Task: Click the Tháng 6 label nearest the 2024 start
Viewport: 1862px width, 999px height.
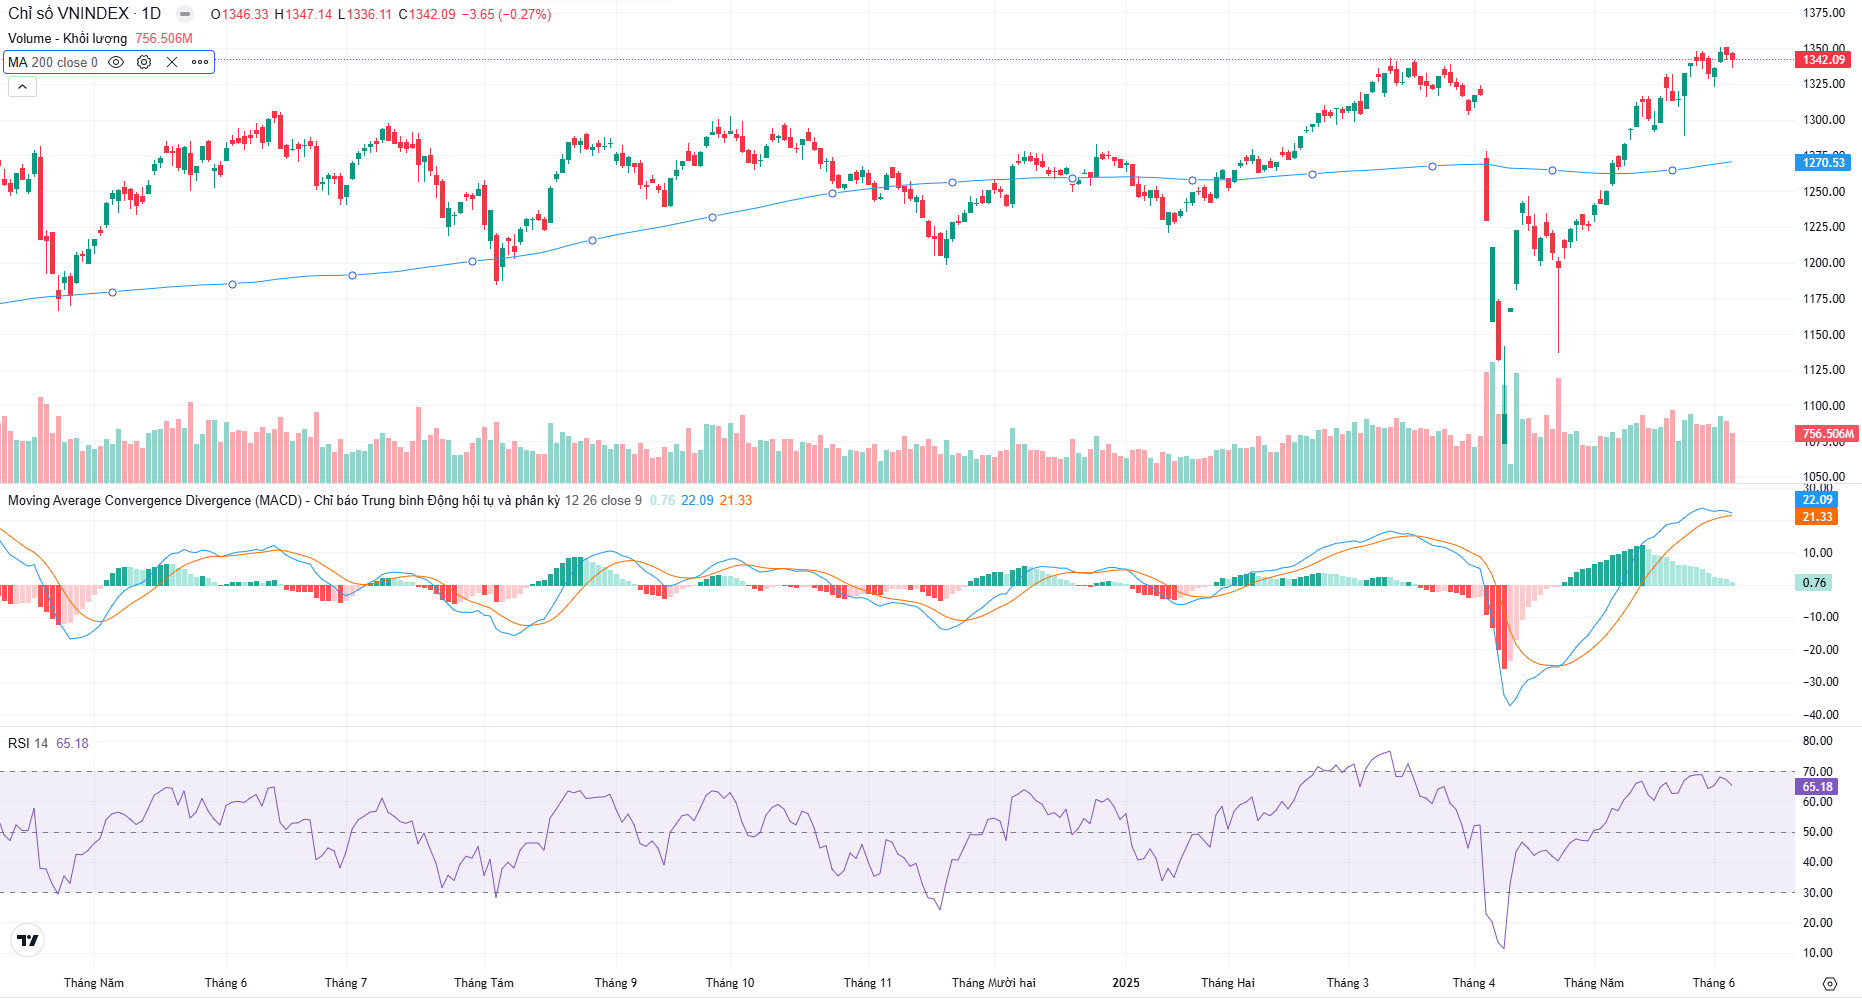Action: click(226, 983)
